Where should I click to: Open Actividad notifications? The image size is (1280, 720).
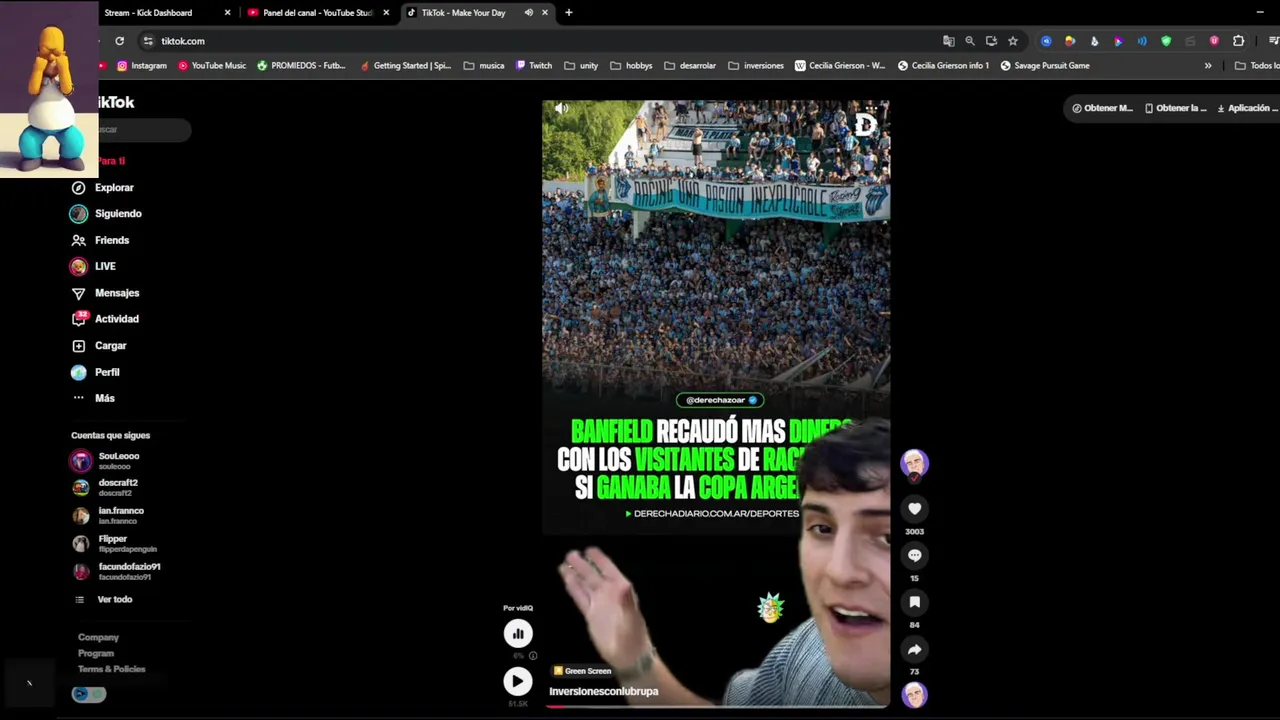tap(105, 319)
